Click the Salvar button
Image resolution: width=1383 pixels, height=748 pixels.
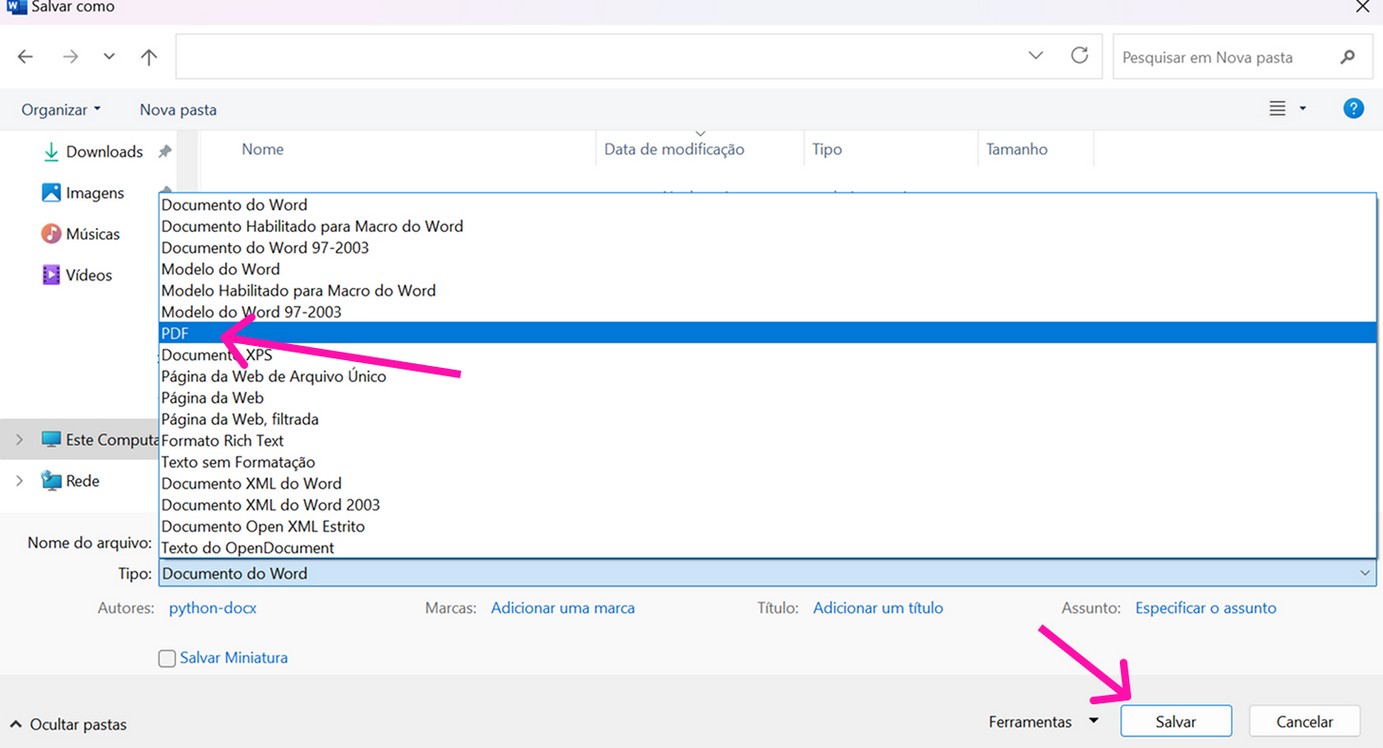(1176, 722)
